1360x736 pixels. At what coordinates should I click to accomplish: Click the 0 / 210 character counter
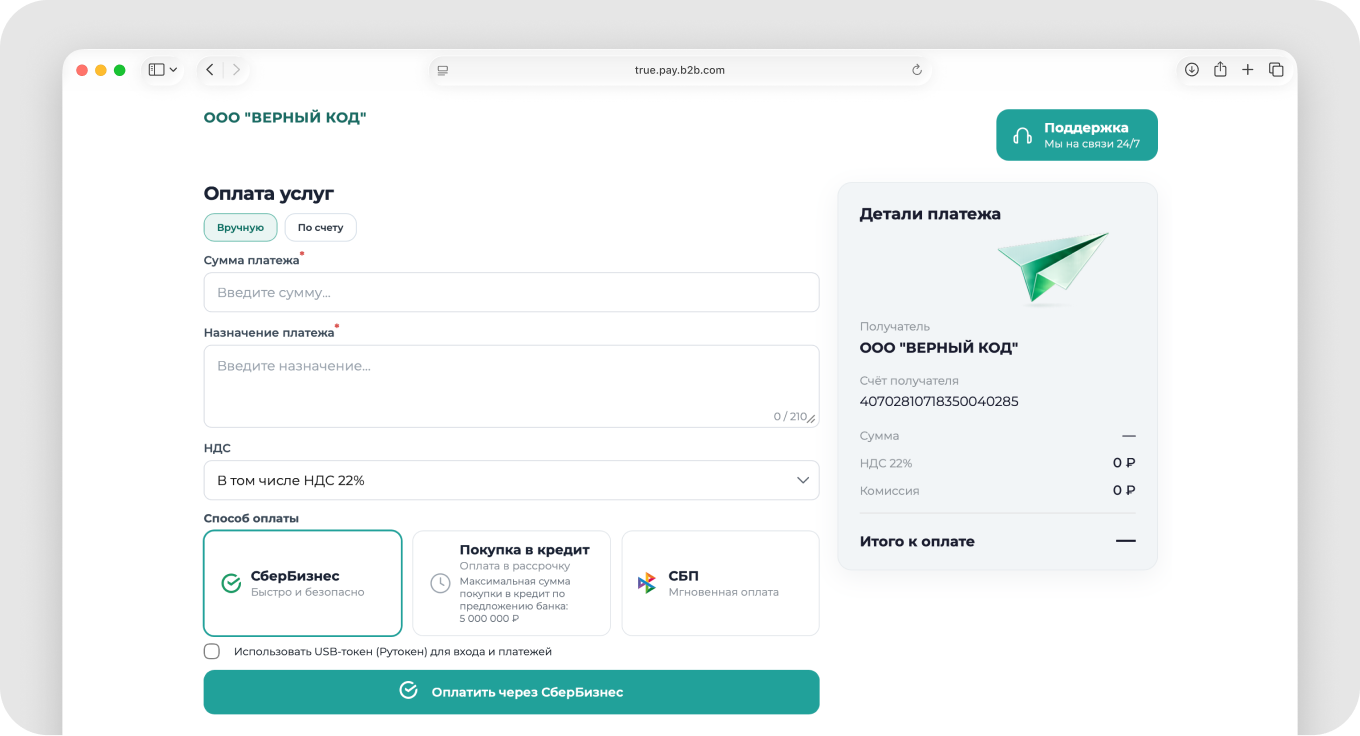(x=790, y=417)
